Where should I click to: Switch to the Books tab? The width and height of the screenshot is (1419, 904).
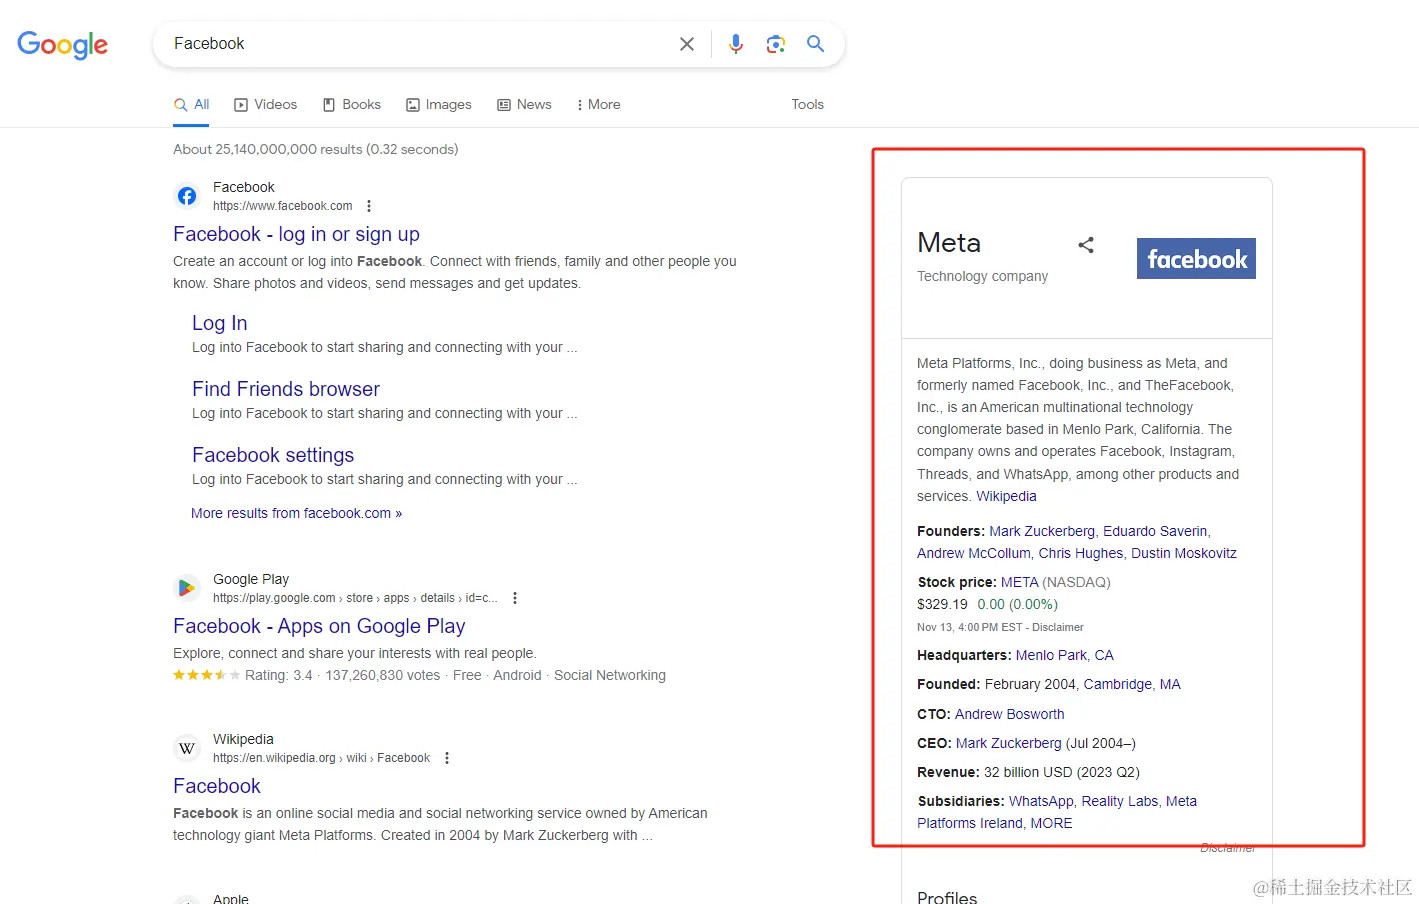pyautogui.click(x=351, y=104)
